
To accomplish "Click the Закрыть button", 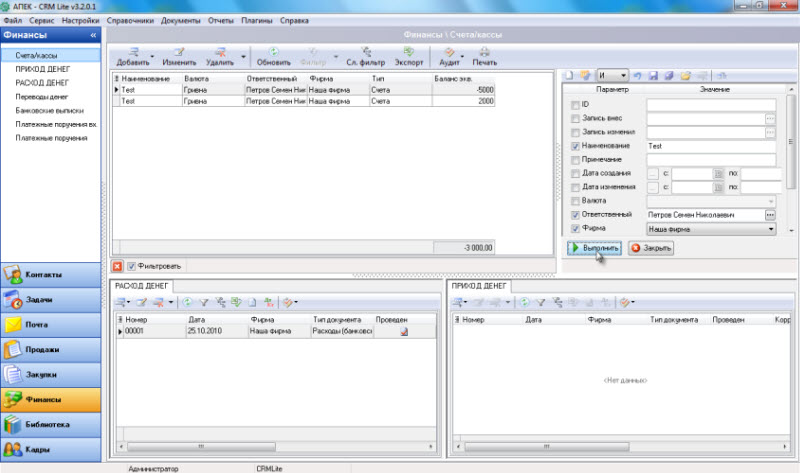I will [x=651, y=248].
